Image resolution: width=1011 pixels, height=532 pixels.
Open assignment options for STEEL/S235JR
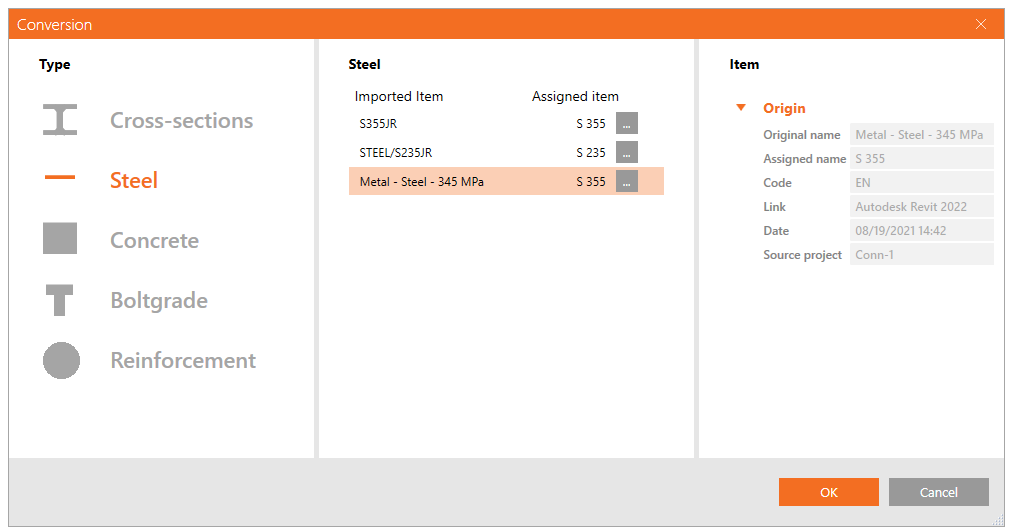[x=627, y=153]
